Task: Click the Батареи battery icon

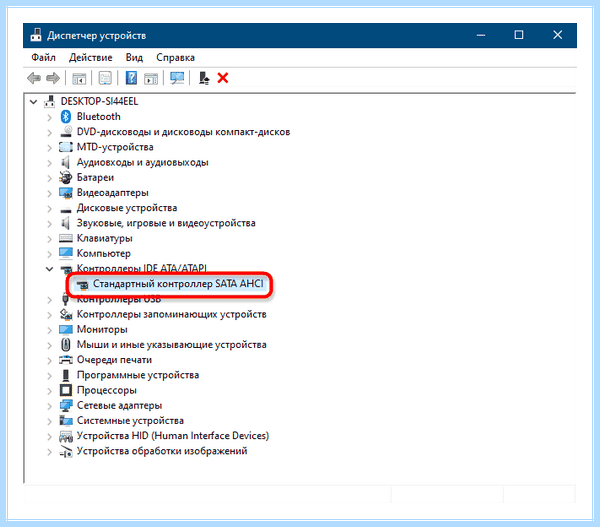Action: (x=66, y=177)
